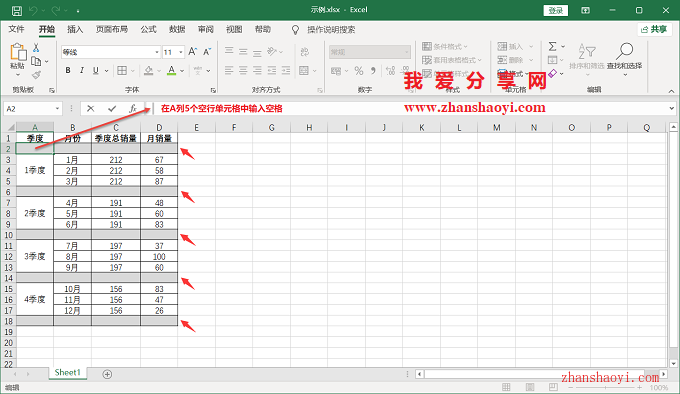
Task: Merge and center the selected cells
Action: click(304, 70)
